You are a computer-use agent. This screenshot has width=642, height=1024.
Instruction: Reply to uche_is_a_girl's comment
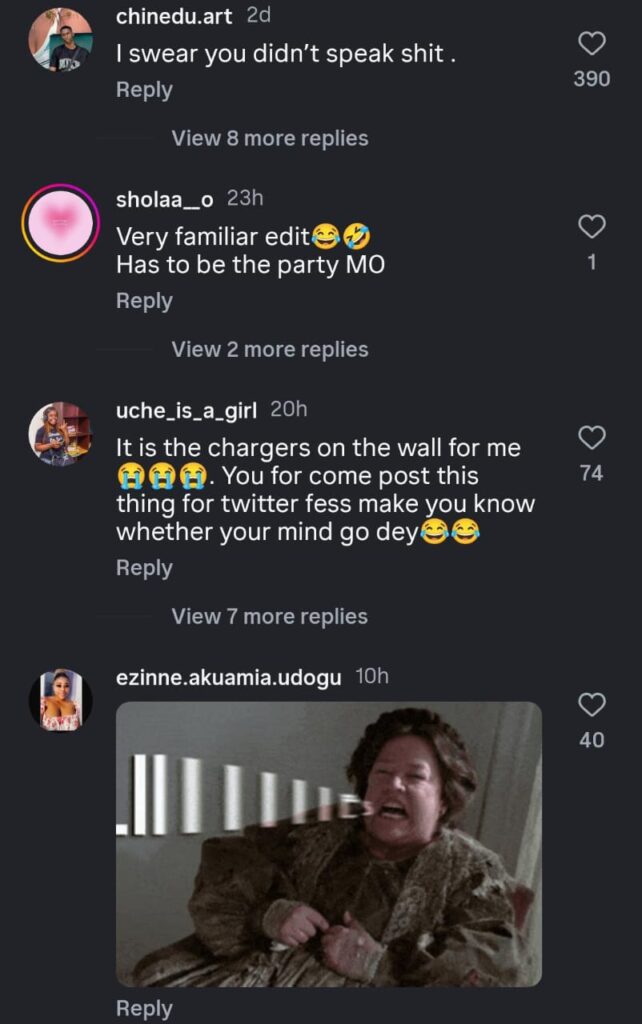[144, 568]
